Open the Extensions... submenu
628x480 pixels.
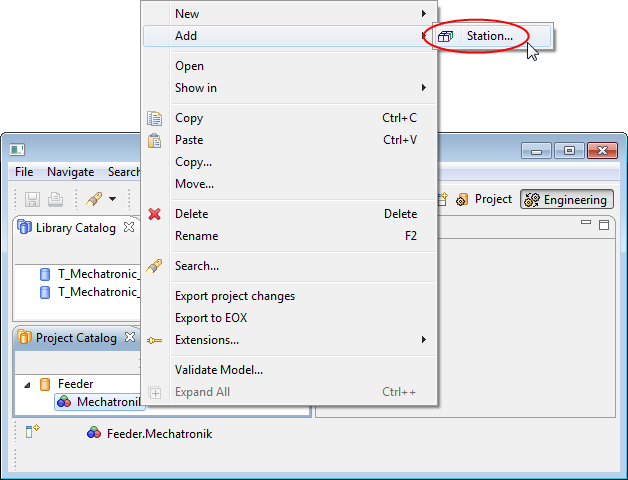290,340
